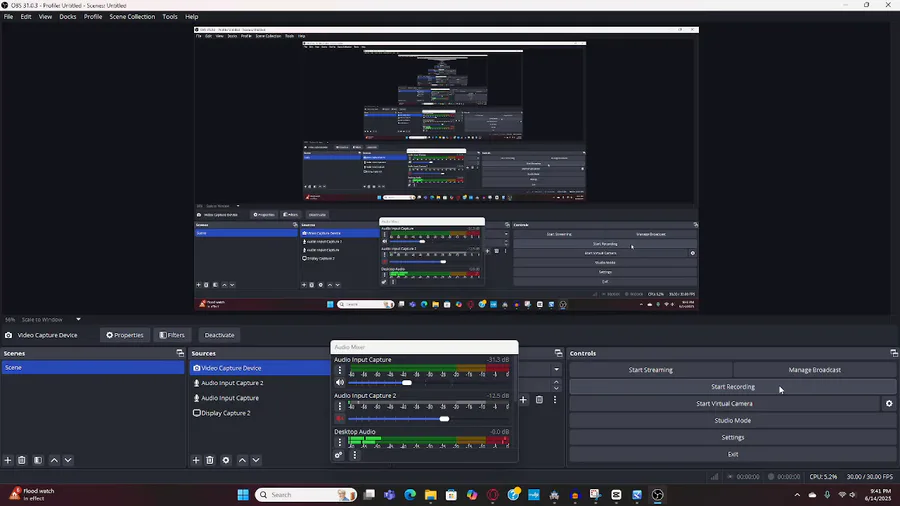Decrease transition duration with down arrow

tap(556, 388)
